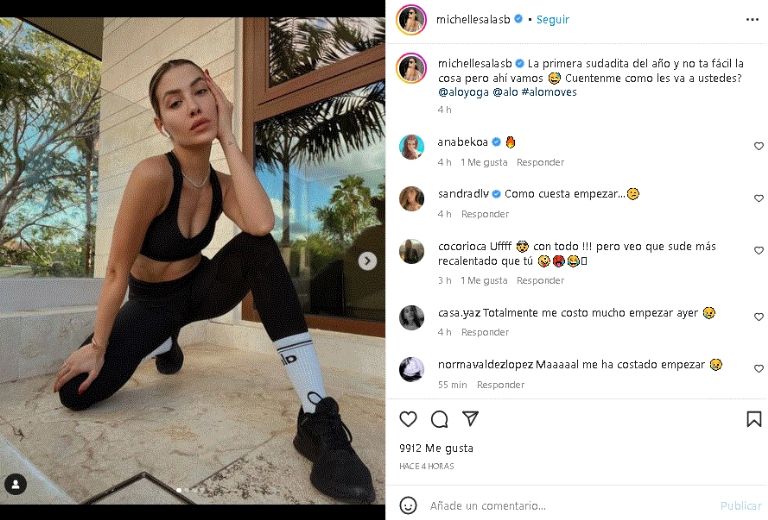Click Seguir to follow michellesalasb
The width and height of the screenshot is (768, 520).
553,19
